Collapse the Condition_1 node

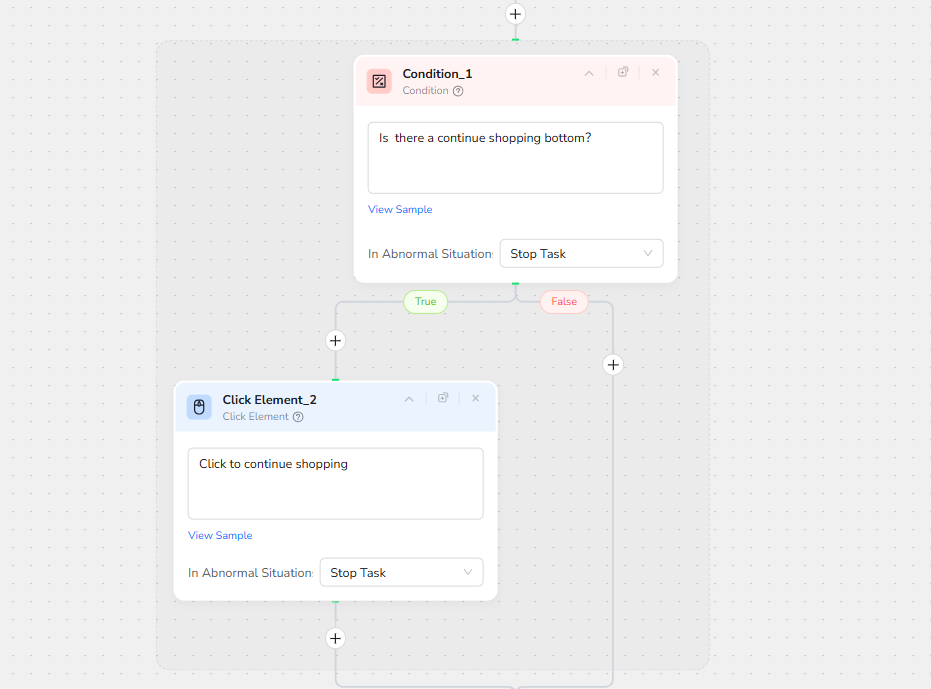(x=589, y=73)
